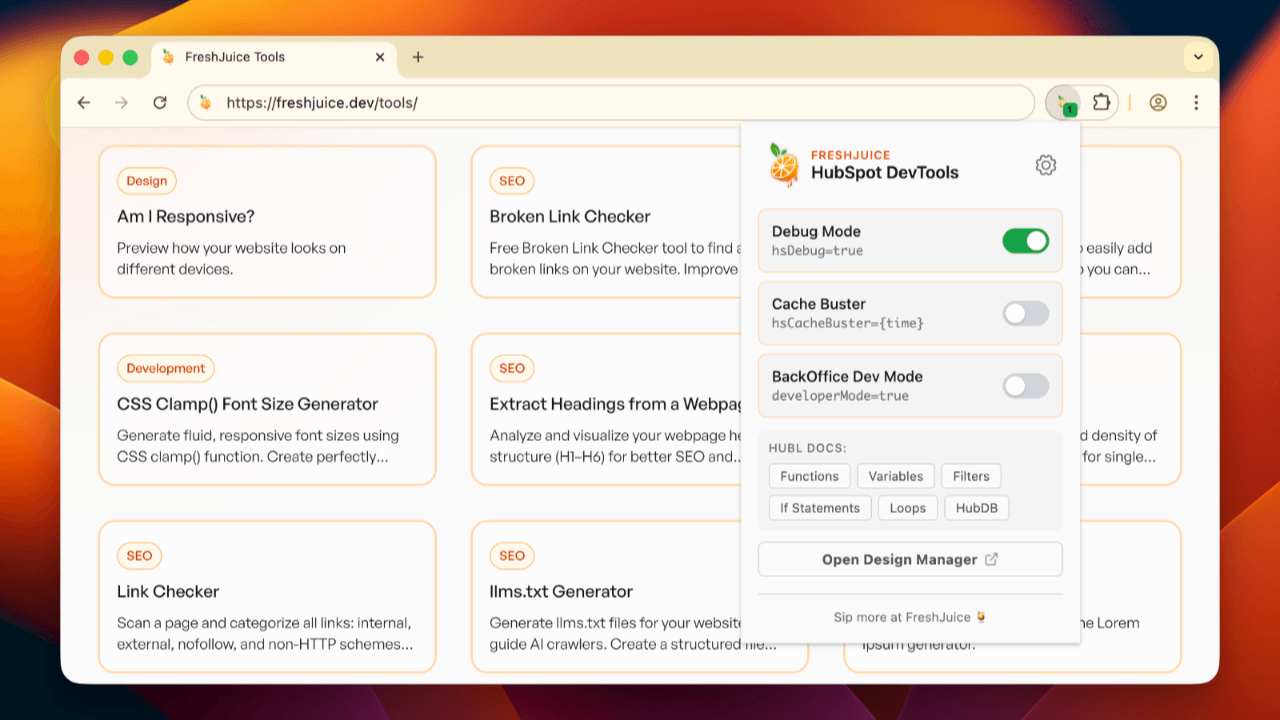Screen dimensions: 1280x720
Task: Open the browser three-dot menu
Action: tap(1196, 102)
